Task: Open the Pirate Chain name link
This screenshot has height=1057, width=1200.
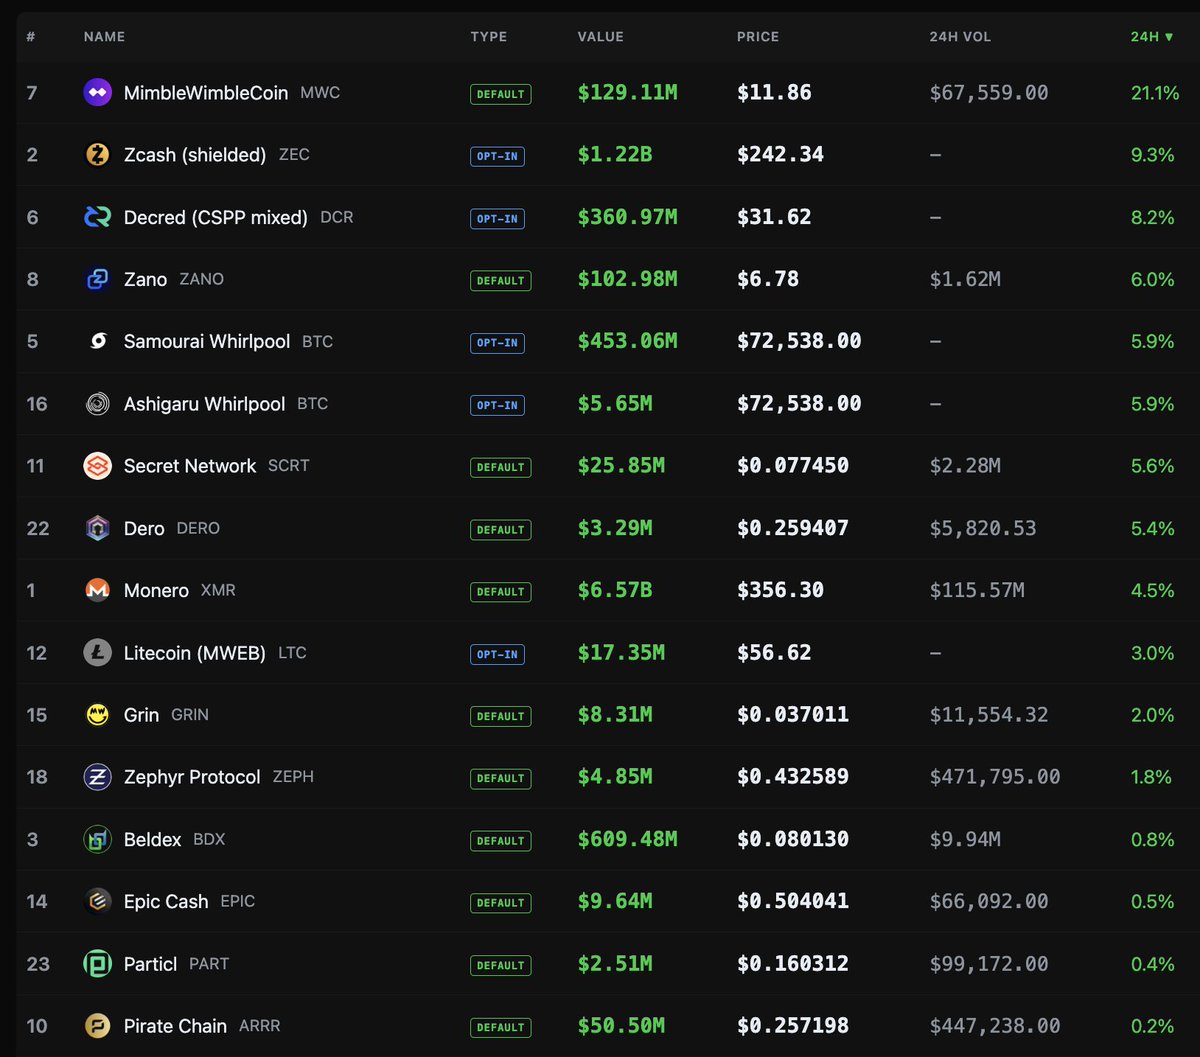Action: [175, 1026]
